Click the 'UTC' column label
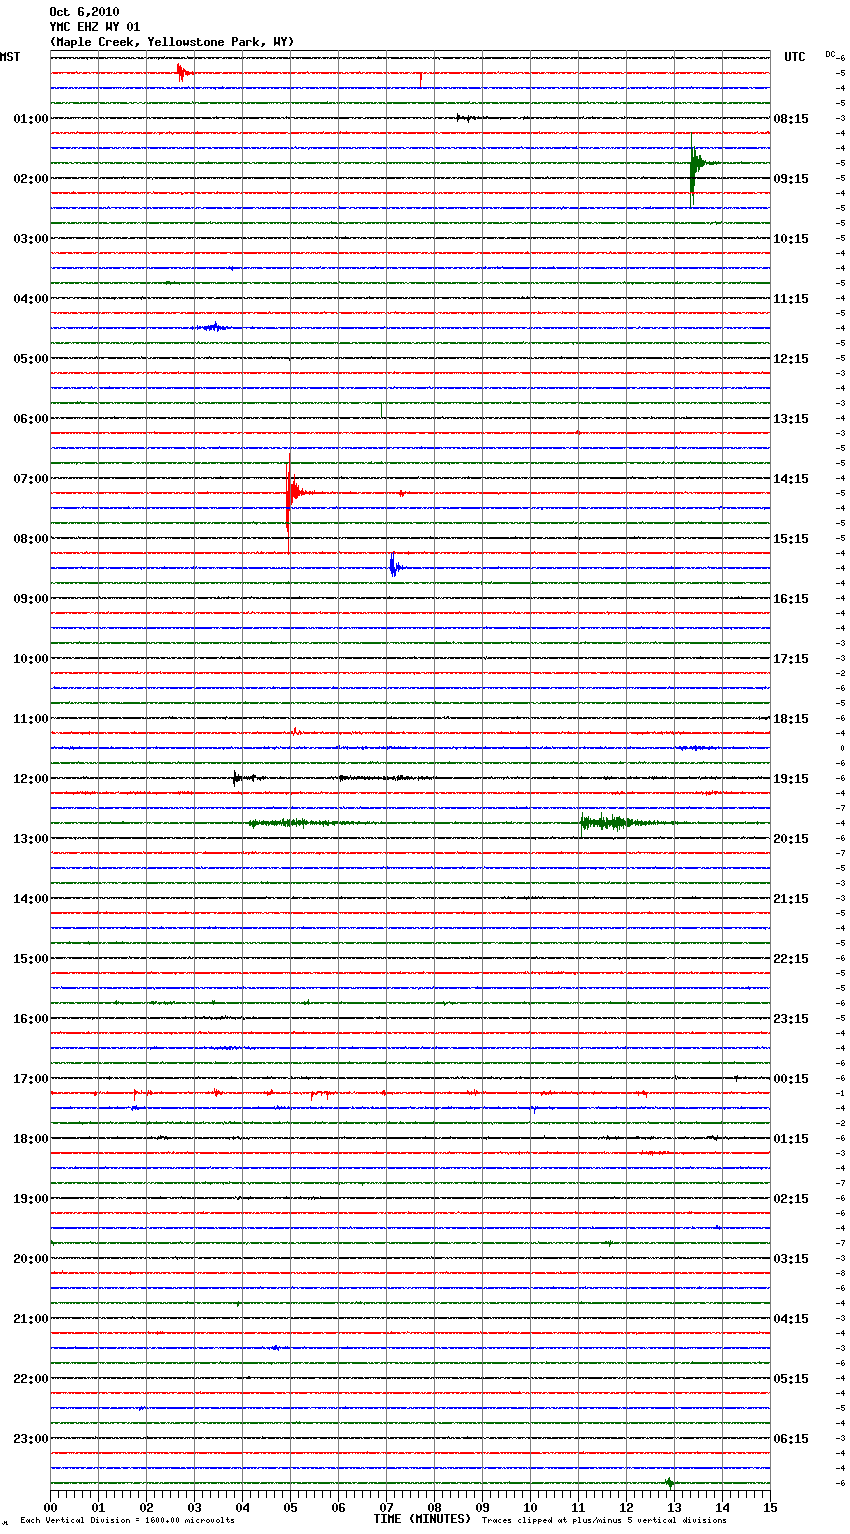 click(x=794, y=57)
